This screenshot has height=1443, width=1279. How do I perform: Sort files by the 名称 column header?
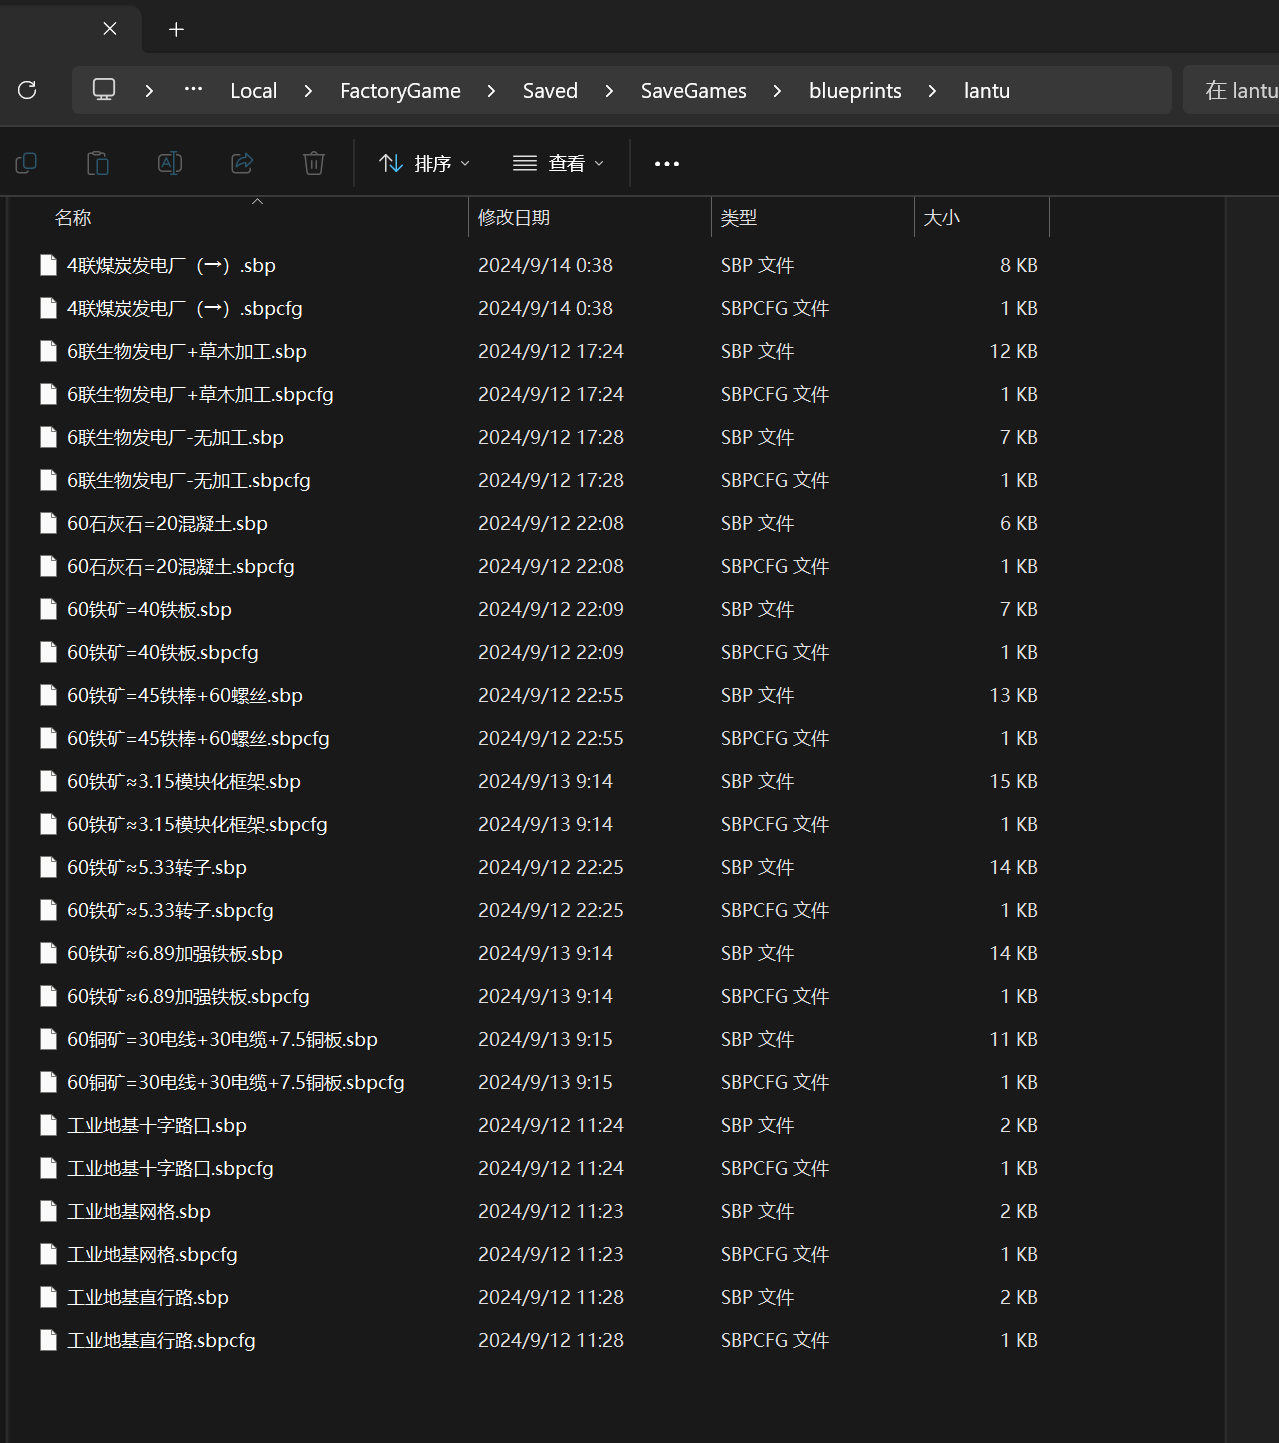click(73, 217)
